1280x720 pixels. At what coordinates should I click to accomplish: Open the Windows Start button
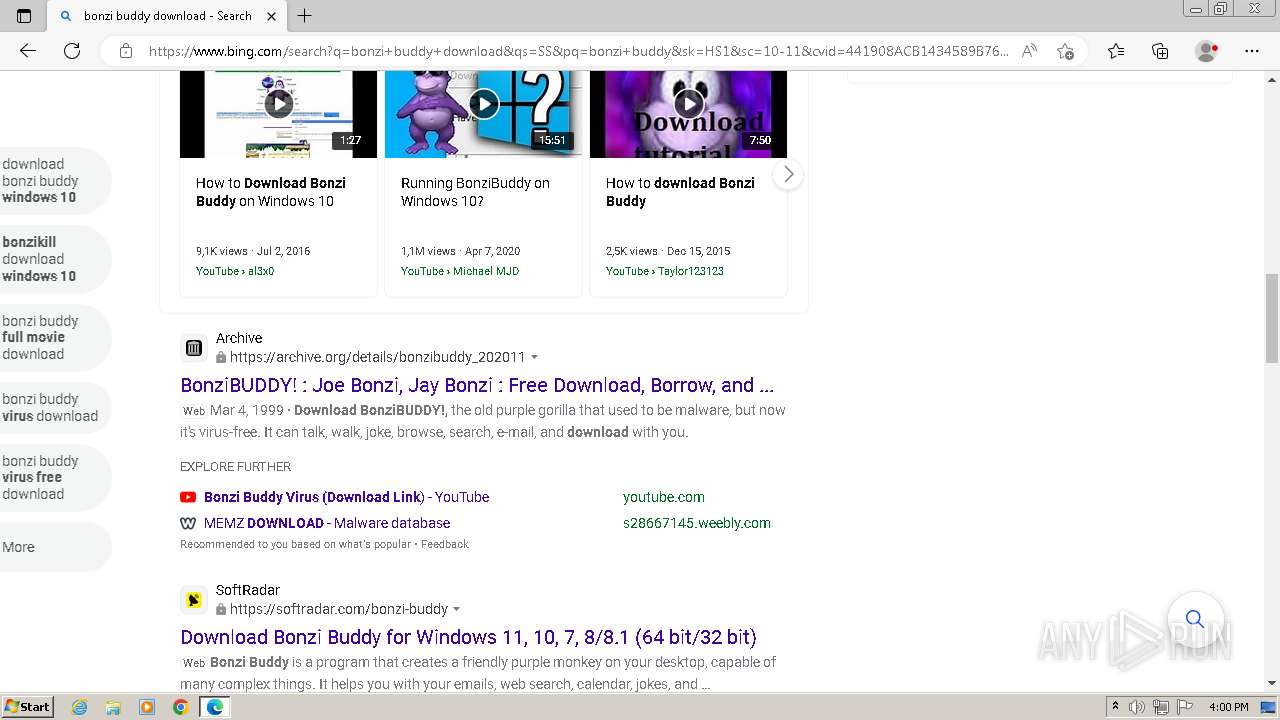click(28, 707)
